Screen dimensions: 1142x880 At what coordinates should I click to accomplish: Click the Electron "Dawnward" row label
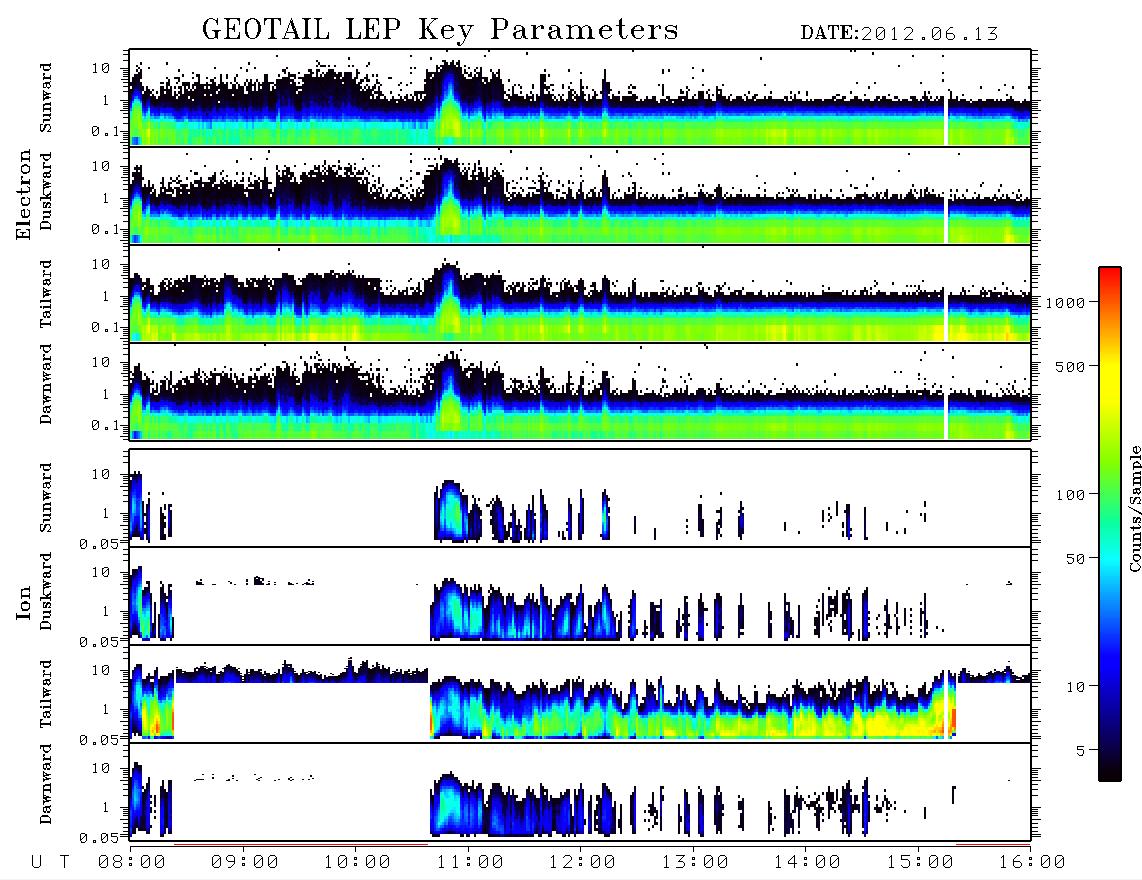pos(46,384)
